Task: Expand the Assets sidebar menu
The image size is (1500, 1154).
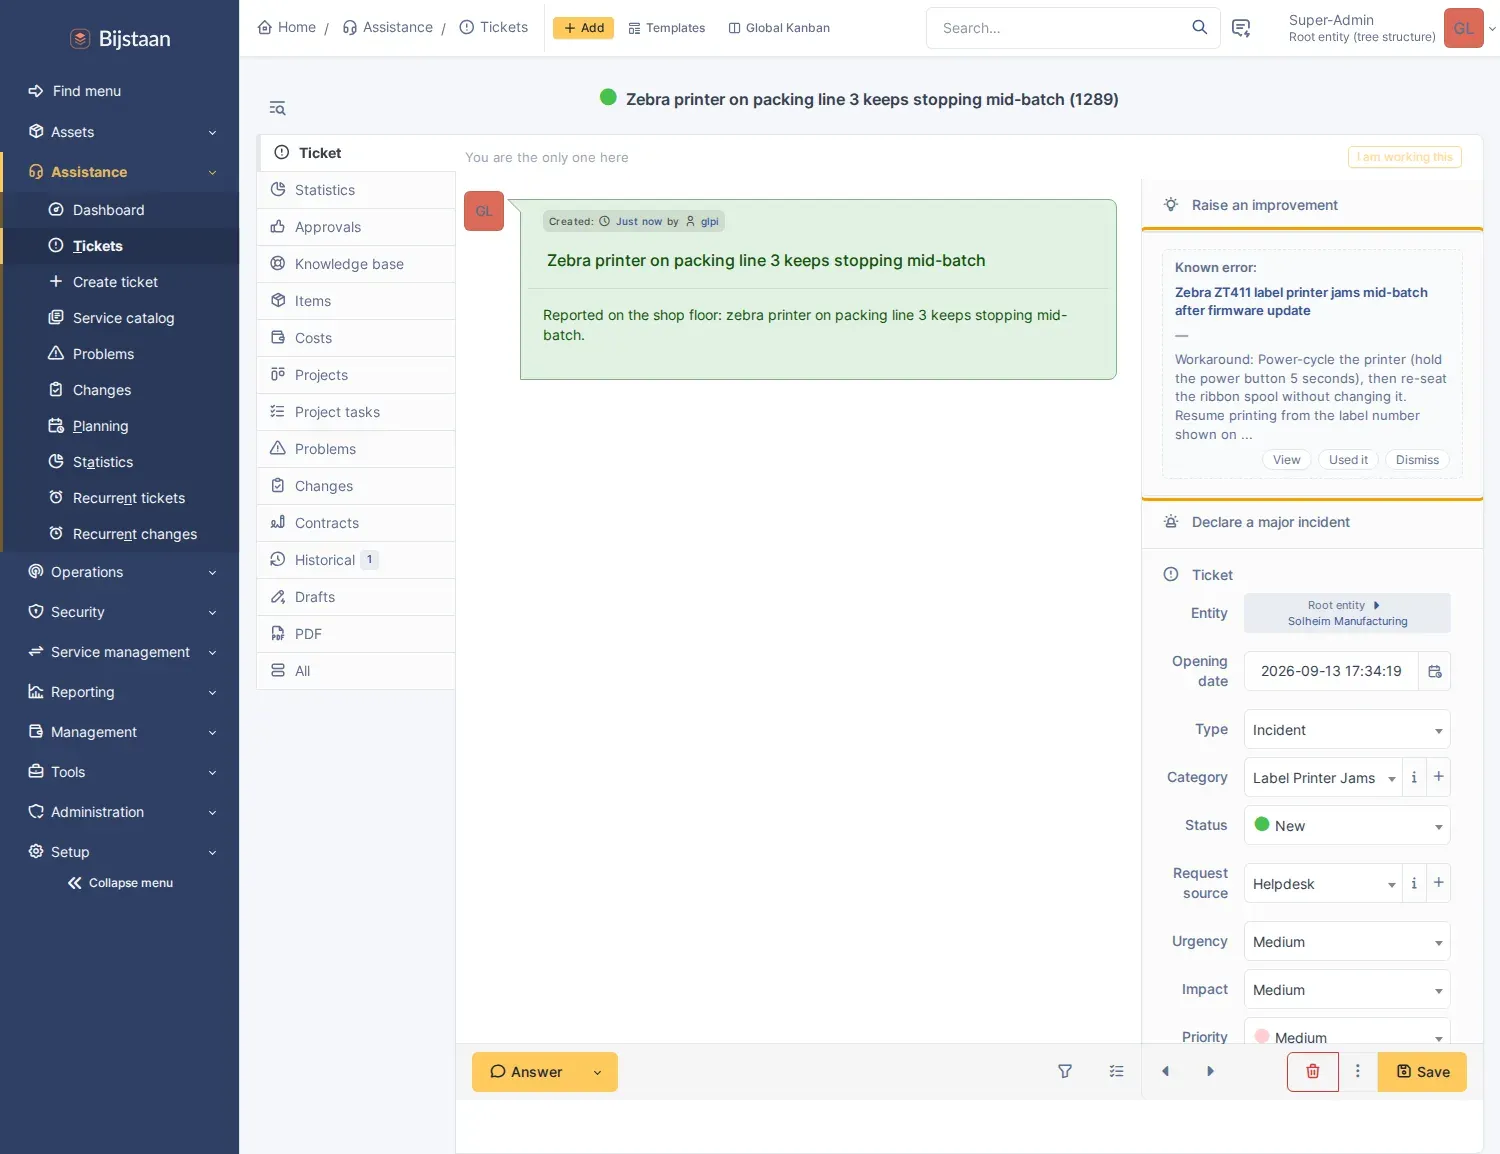Action: point(120,132)
